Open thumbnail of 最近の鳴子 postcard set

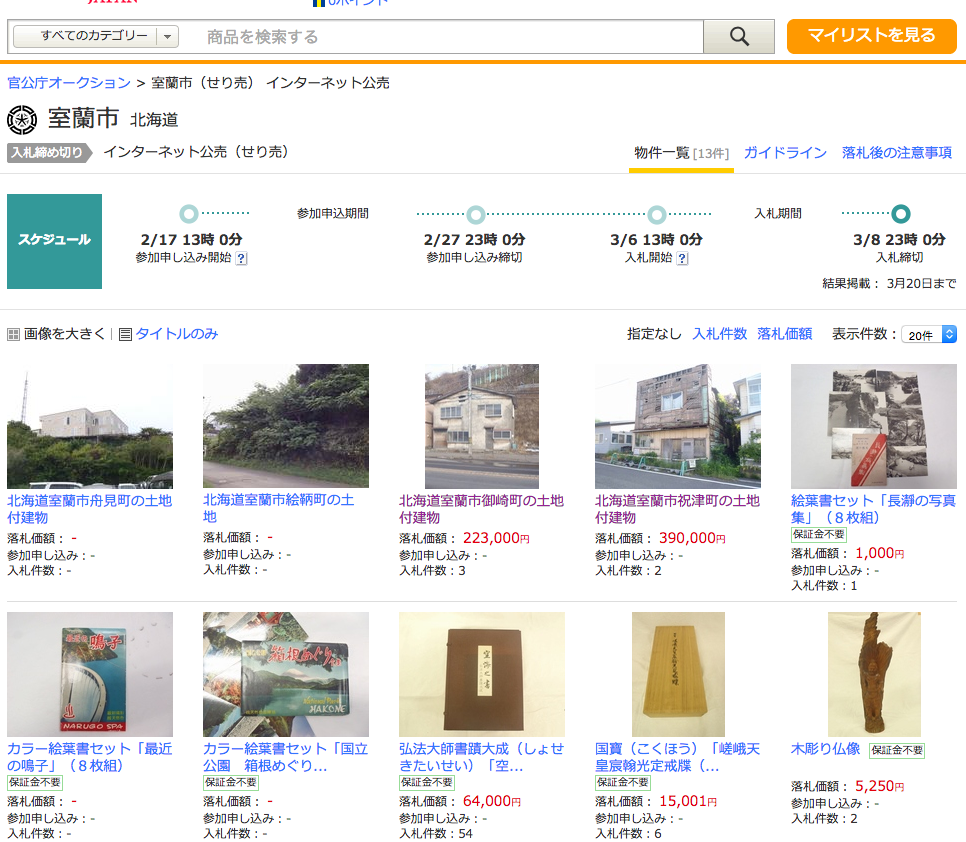(90, 674)
